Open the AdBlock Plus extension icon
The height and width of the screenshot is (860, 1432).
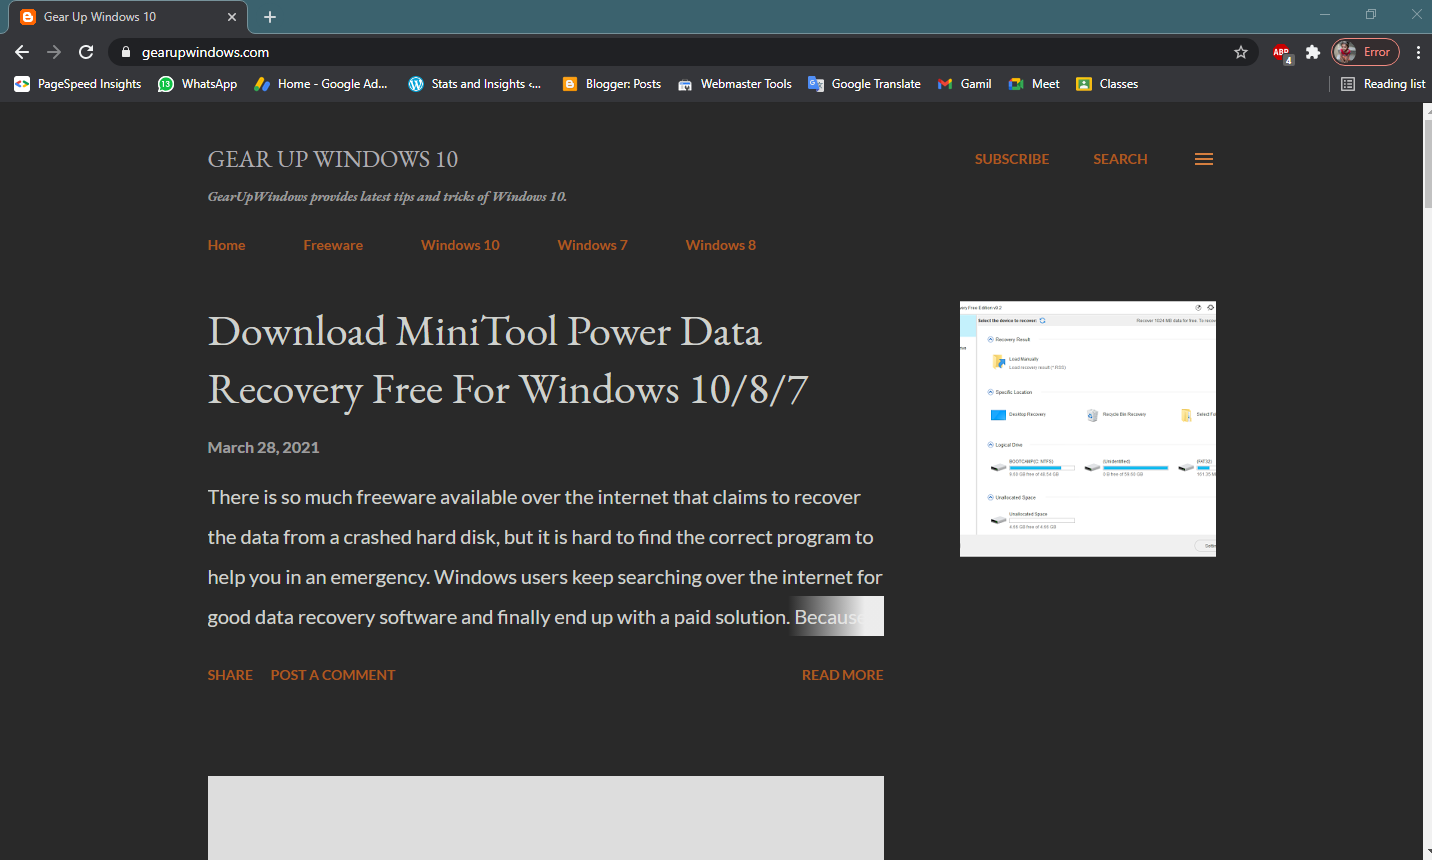coord(1281,53)
